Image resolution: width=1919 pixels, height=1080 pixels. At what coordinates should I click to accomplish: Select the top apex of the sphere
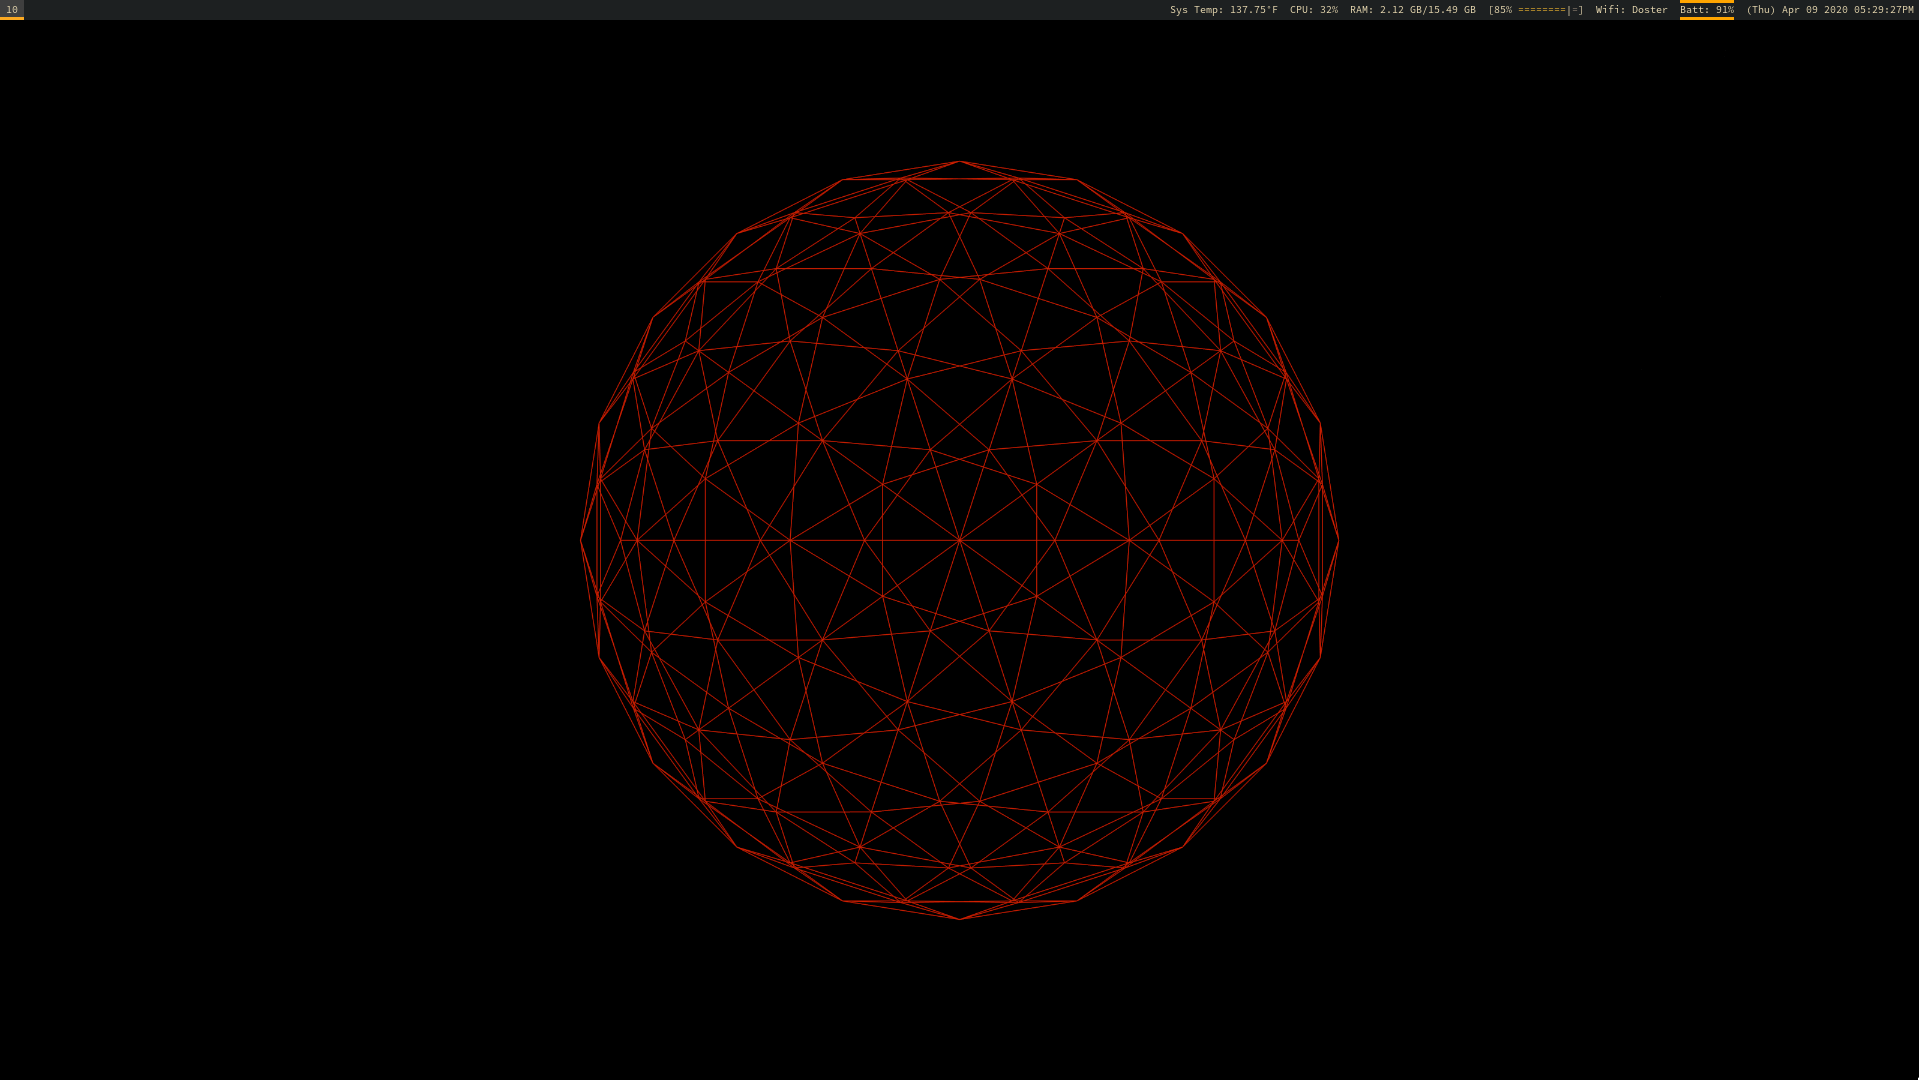[960, 162]
